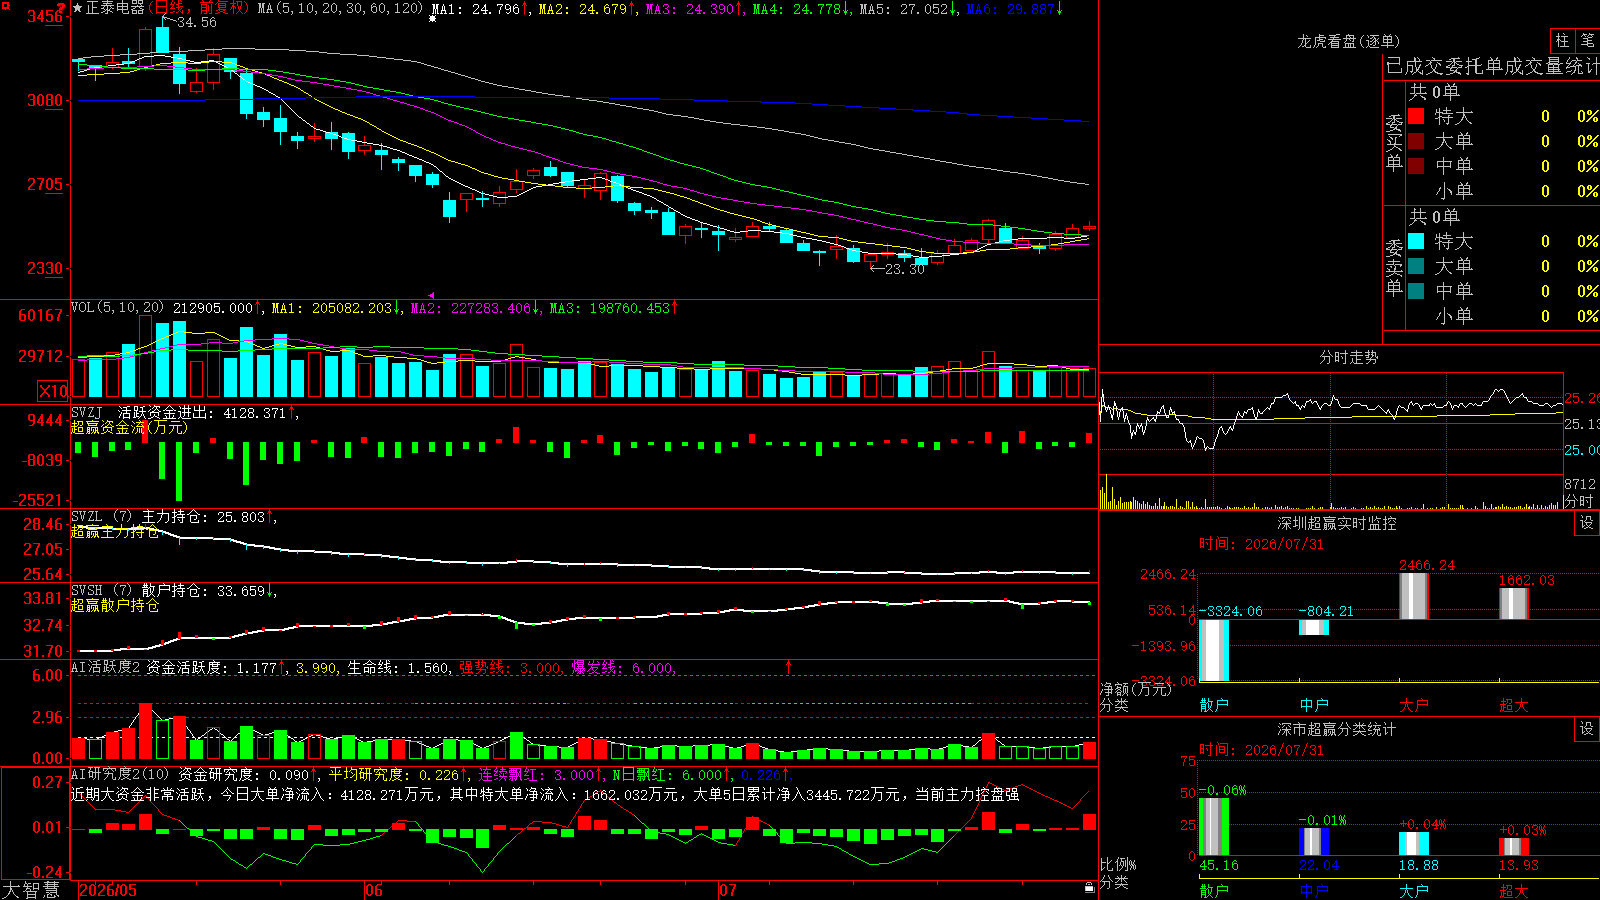The height and width of the screenshot is (900, 1600).
Task: Click the 超赢主力持仓 yellow label
Action: click(x=115, y=532)
